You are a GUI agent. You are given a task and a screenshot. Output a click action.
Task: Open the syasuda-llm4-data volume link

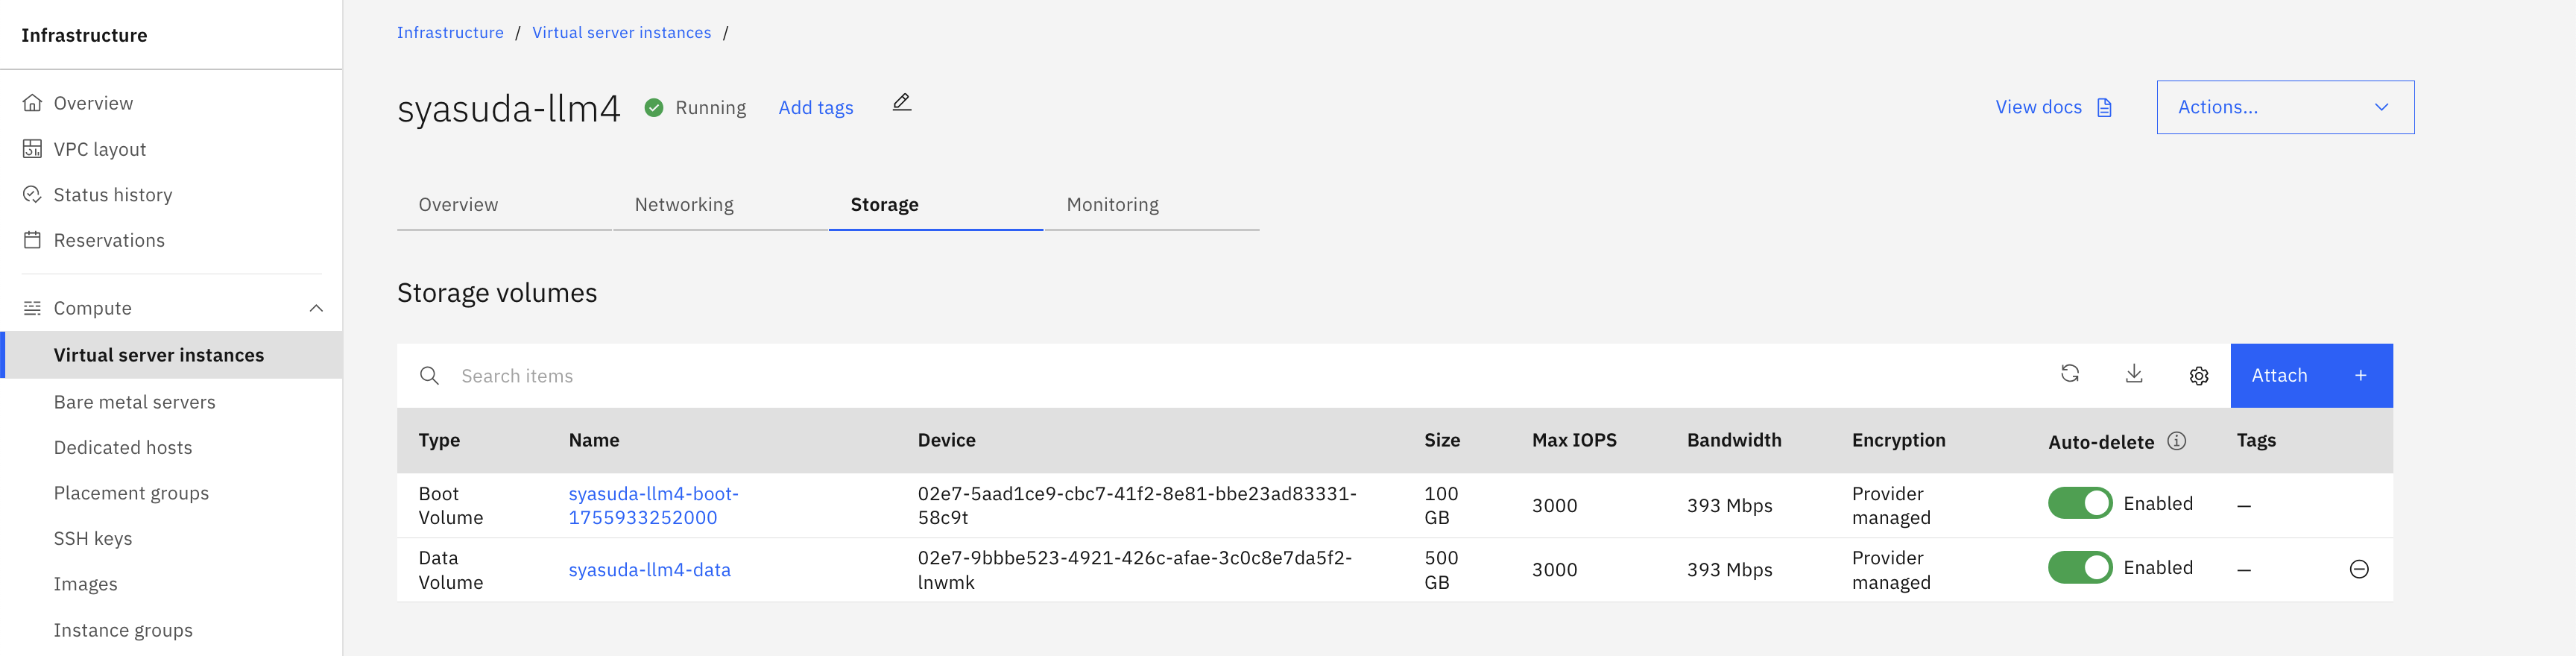(649, 570)
